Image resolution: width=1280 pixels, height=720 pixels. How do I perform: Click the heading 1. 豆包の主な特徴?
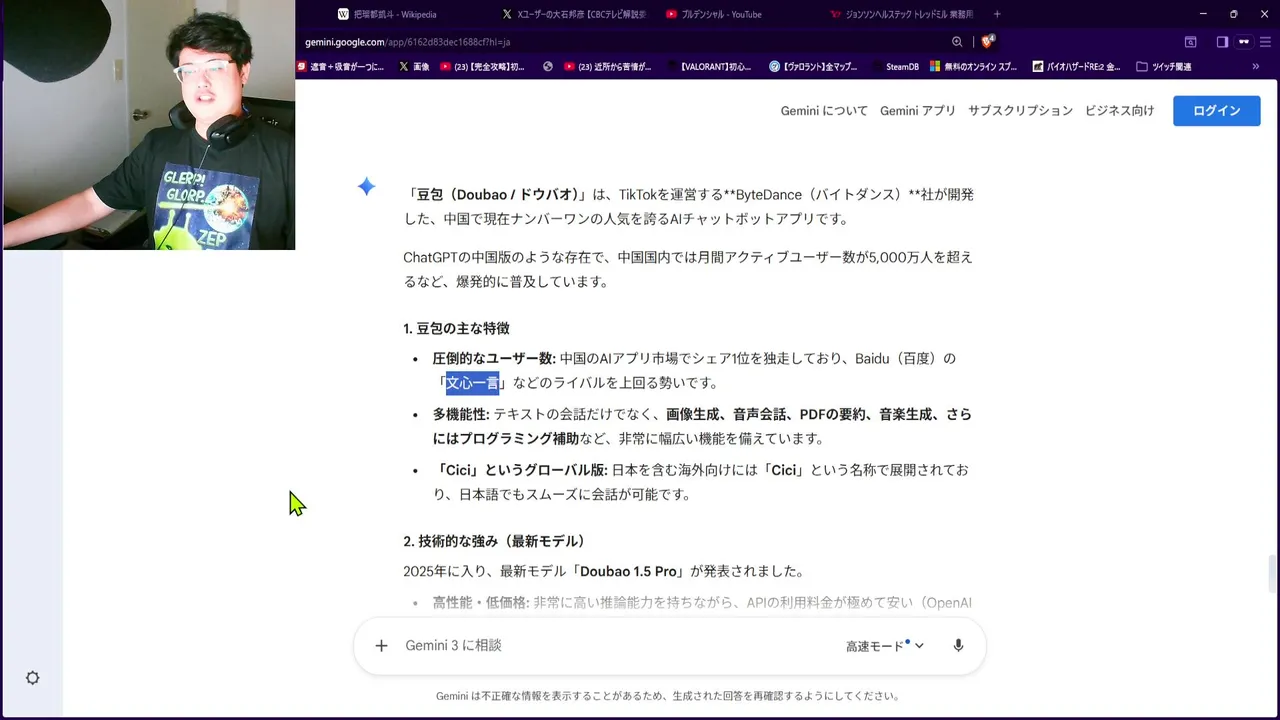pyautogui.click(x=456, y=329)
